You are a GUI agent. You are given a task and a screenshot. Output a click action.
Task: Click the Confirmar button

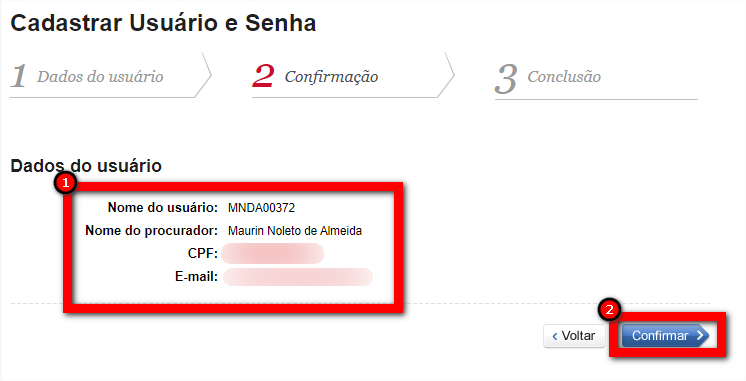point(665,336)
